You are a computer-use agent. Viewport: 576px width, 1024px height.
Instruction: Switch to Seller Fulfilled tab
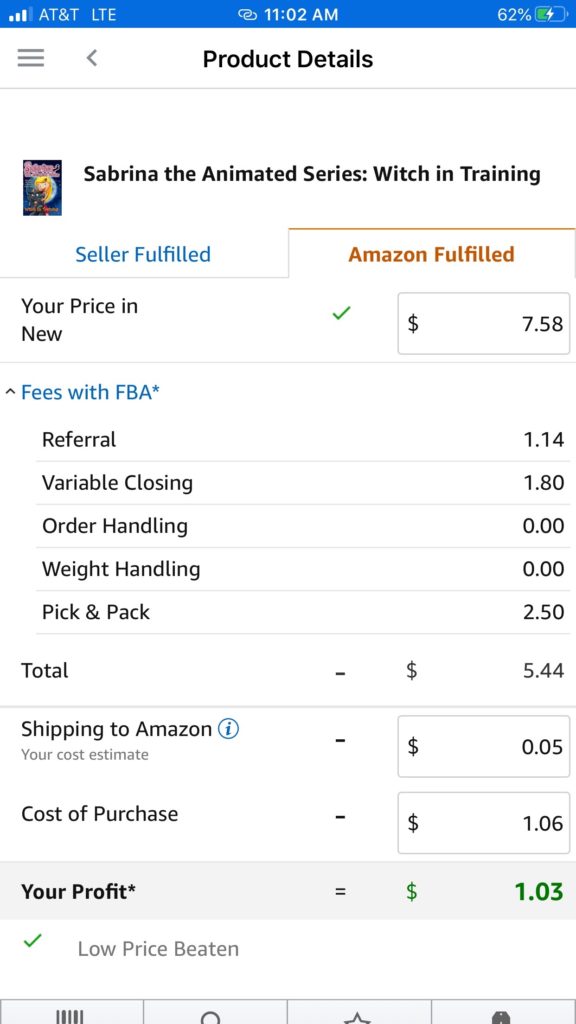[x=143, y=254]
